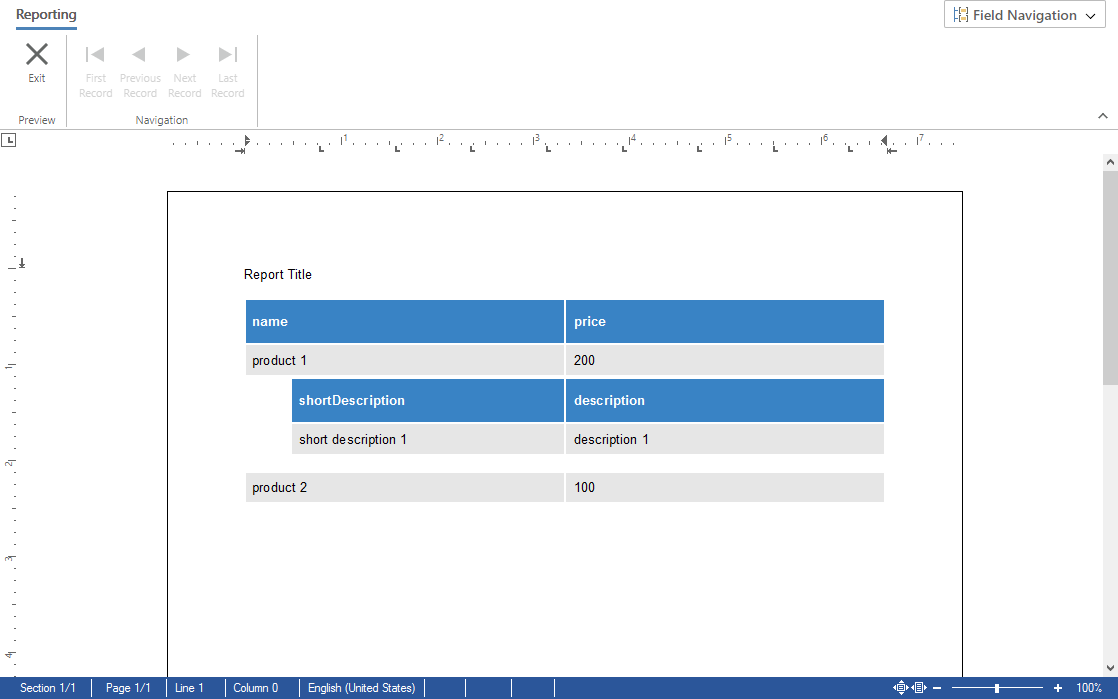1118x699 pixels.
Task: Click the price header cell
Action: coord(724,322)
